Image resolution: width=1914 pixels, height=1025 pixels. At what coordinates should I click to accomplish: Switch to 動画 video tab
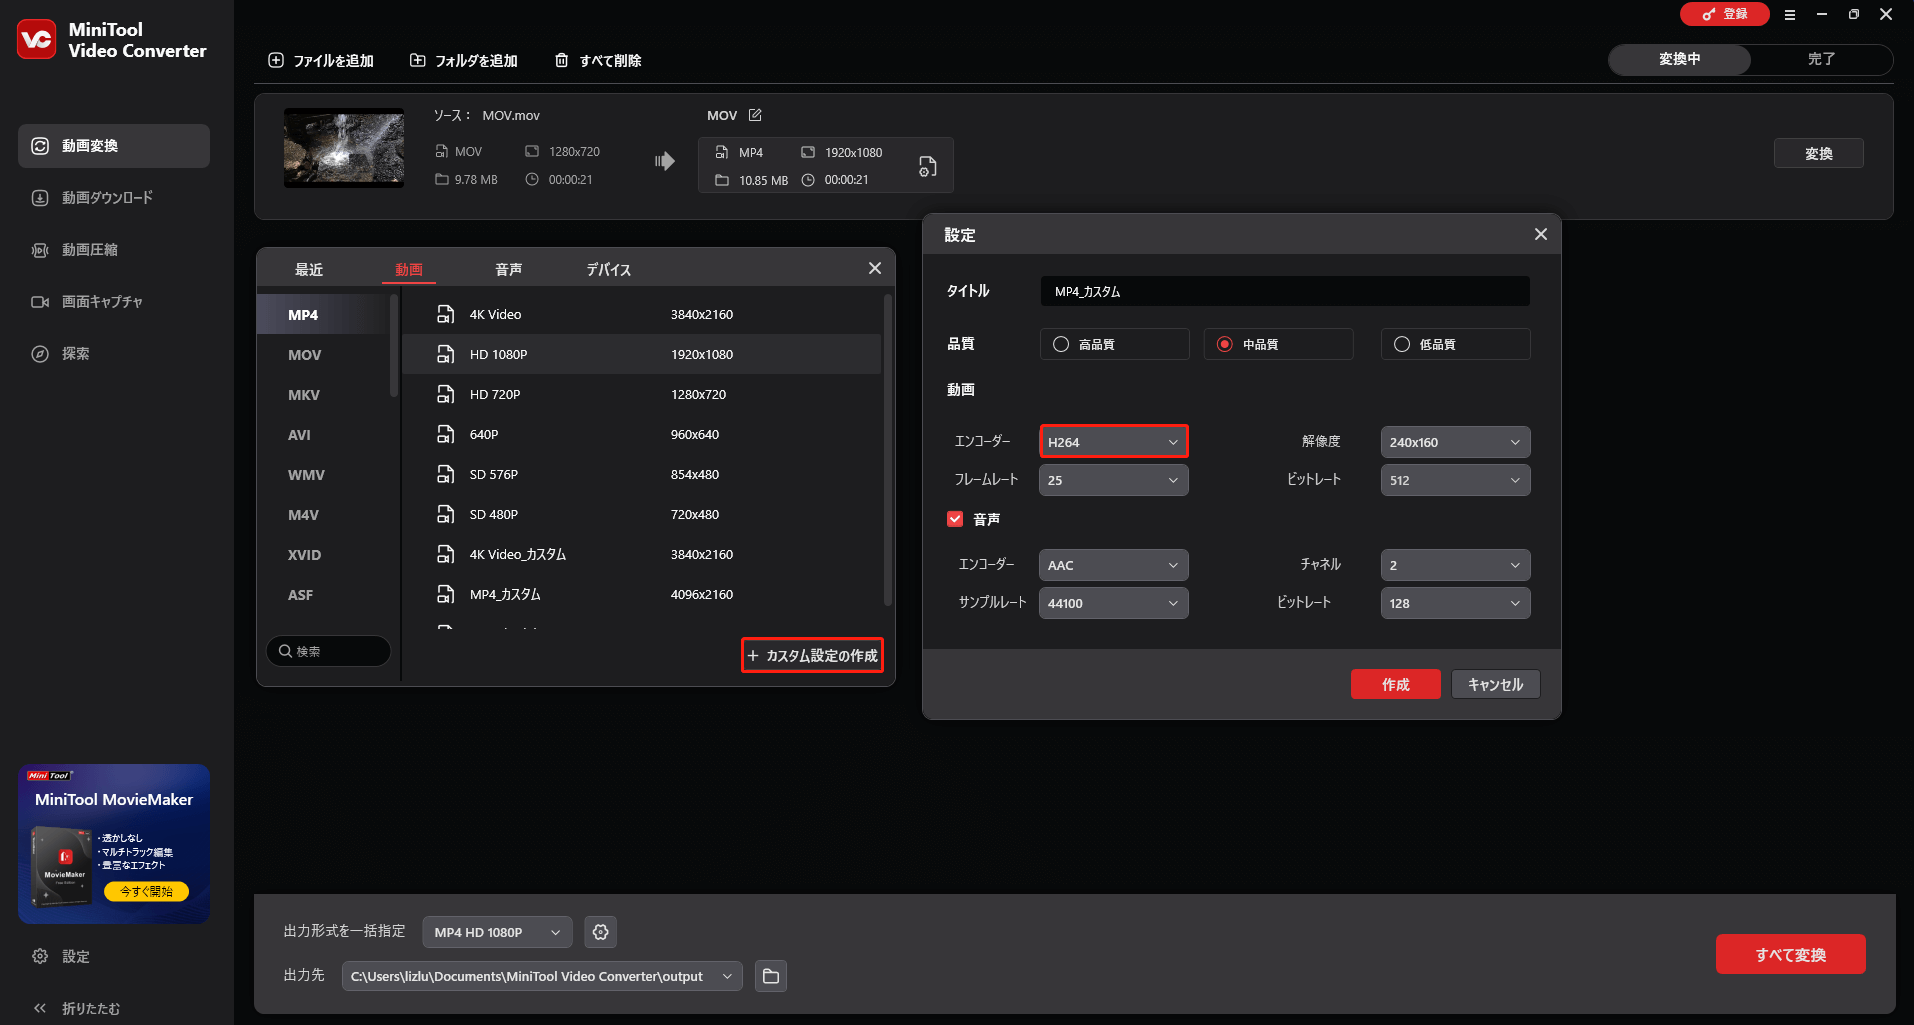409,269
